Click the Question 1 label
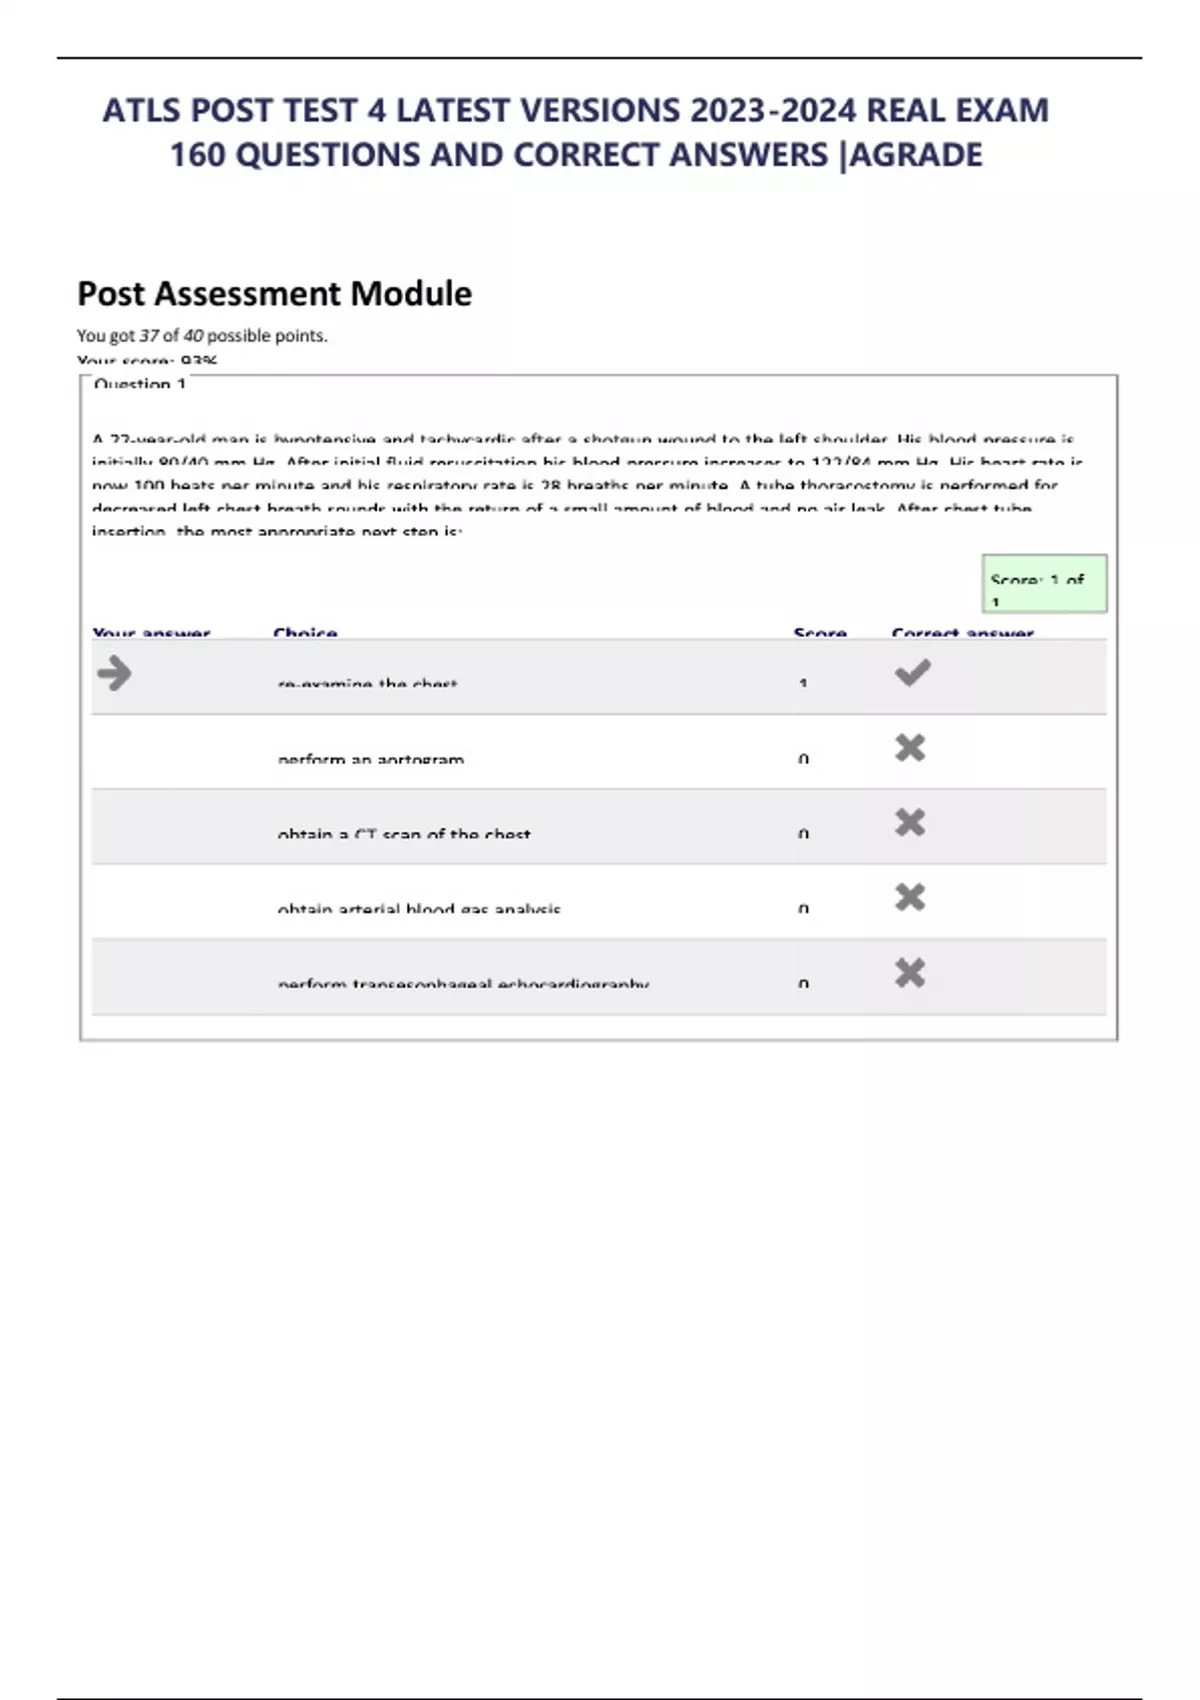The width and height of the screenshot is (1200, 1700). click(x=140, y=384)
